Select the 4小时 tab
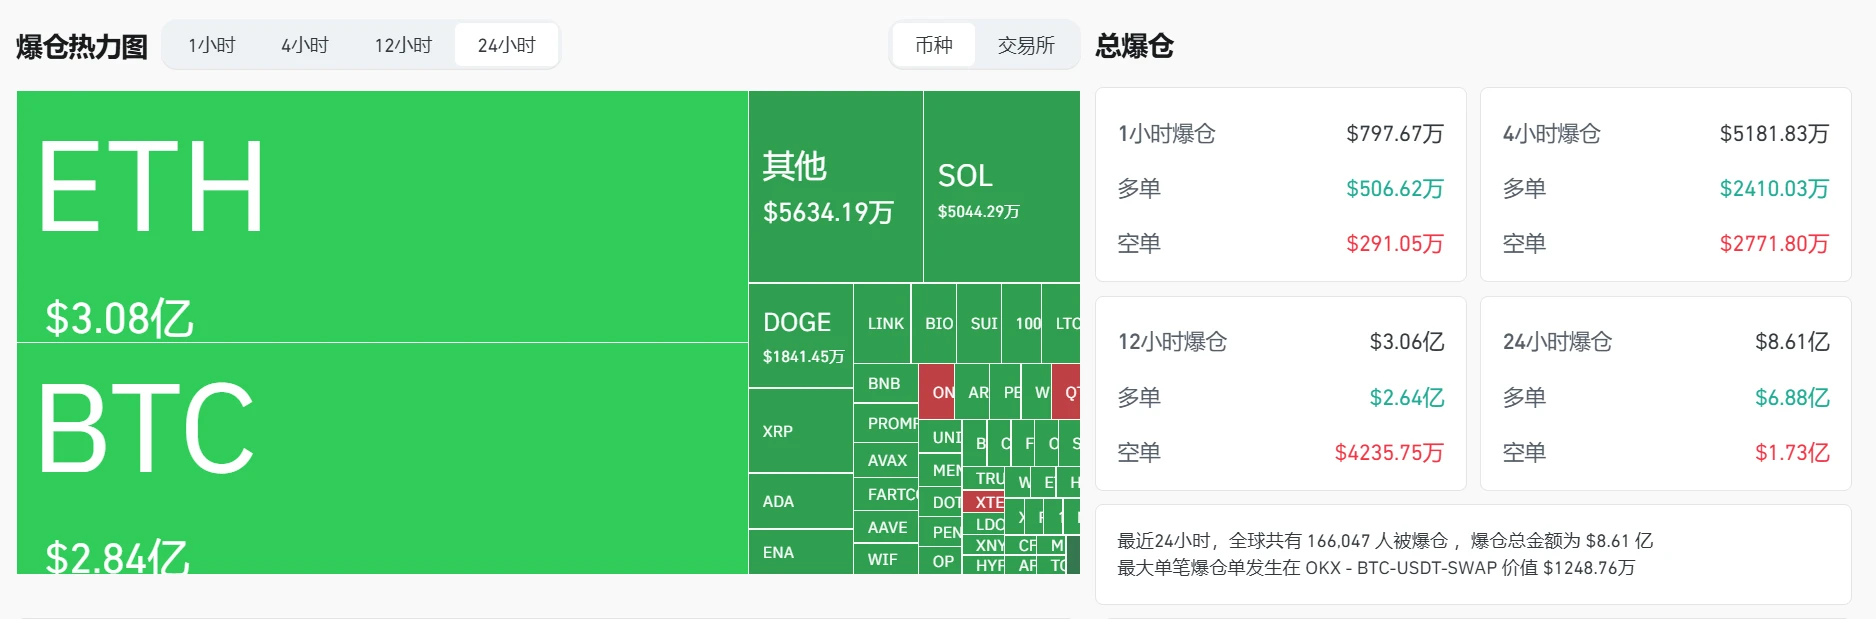 [x=305, y=44]
